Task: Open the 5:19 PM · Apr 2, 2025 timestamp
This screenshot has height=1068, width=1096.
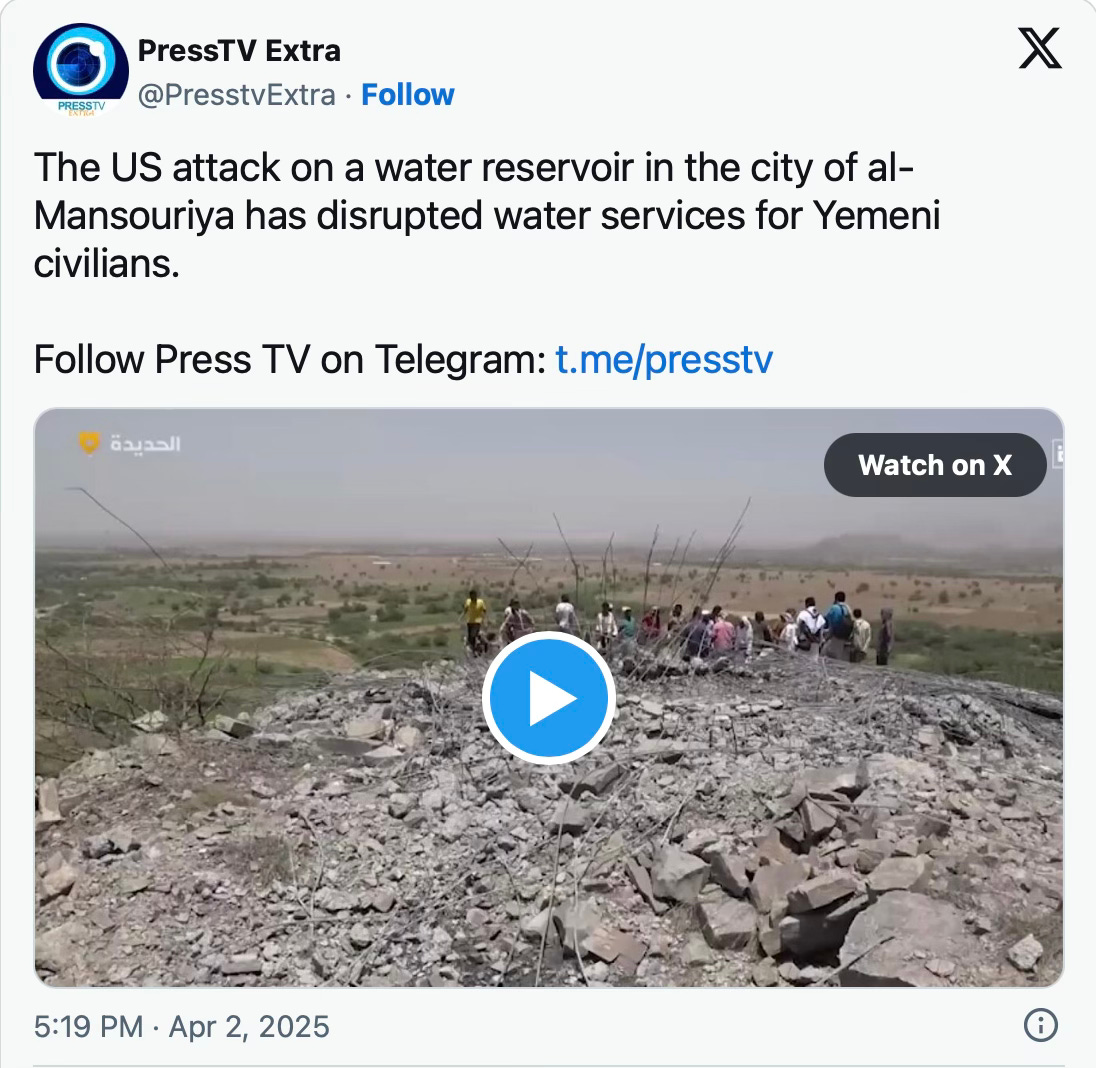Action: (x=182, y=1027)
